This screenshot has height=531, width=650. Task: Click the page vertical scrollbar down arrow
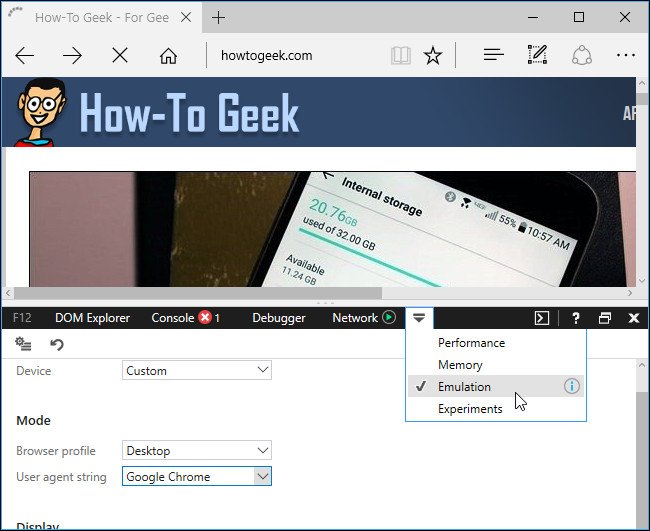[642, 281]
